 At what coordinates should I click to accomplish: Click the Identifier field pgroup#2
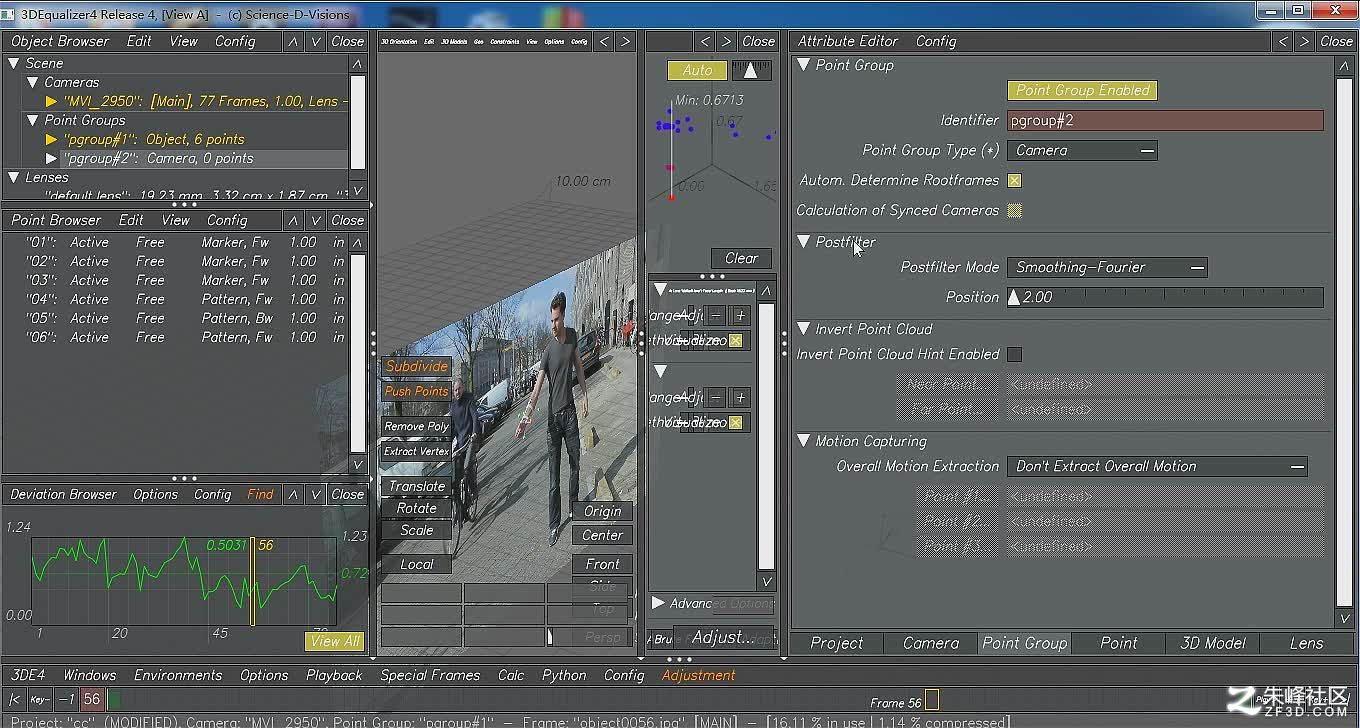click(1165, 120)
